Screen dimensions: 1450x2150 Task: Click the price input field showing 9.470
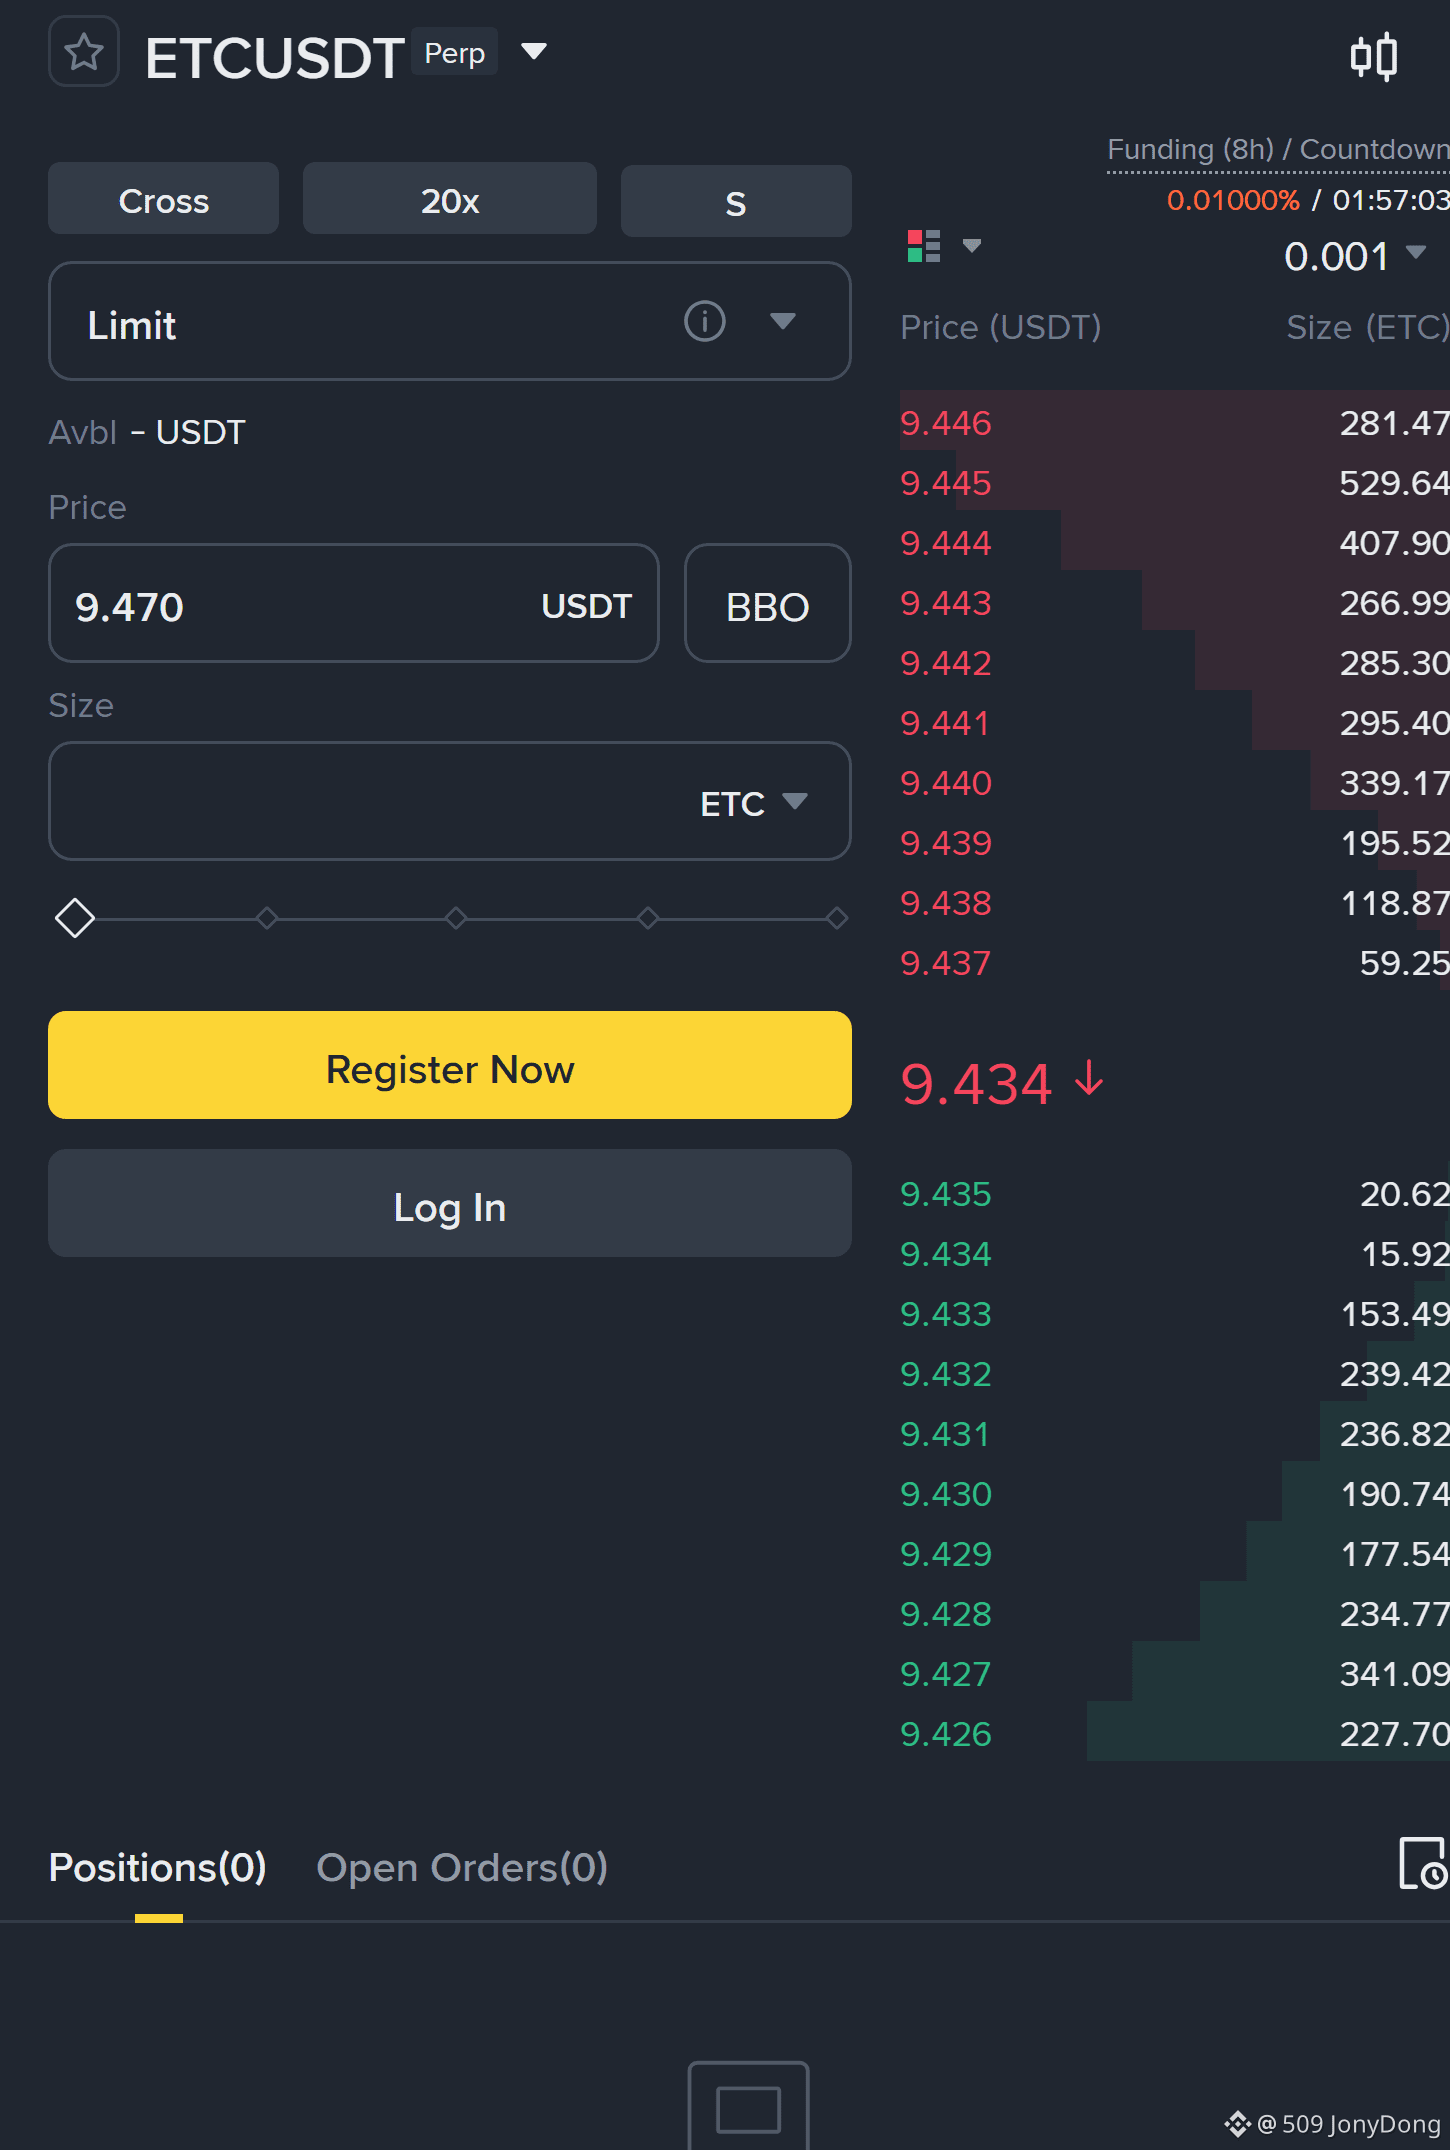(x=354, y=604)
